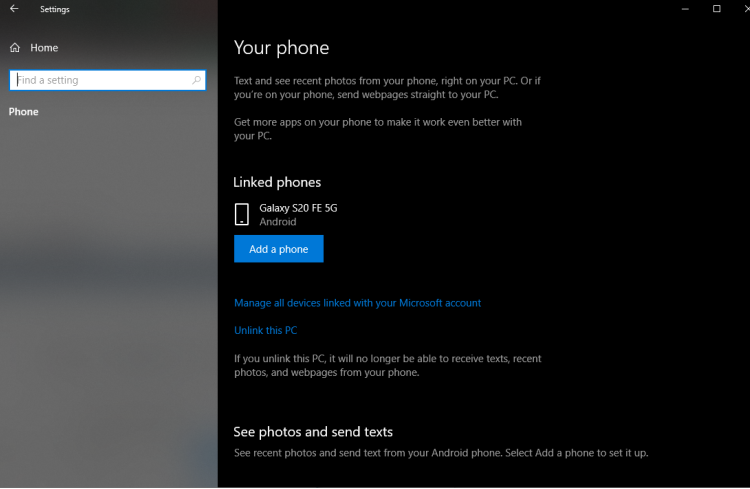Open Manage all devices linked link
The height and width of the screenshot is (489, 750).
coord(357,303)
